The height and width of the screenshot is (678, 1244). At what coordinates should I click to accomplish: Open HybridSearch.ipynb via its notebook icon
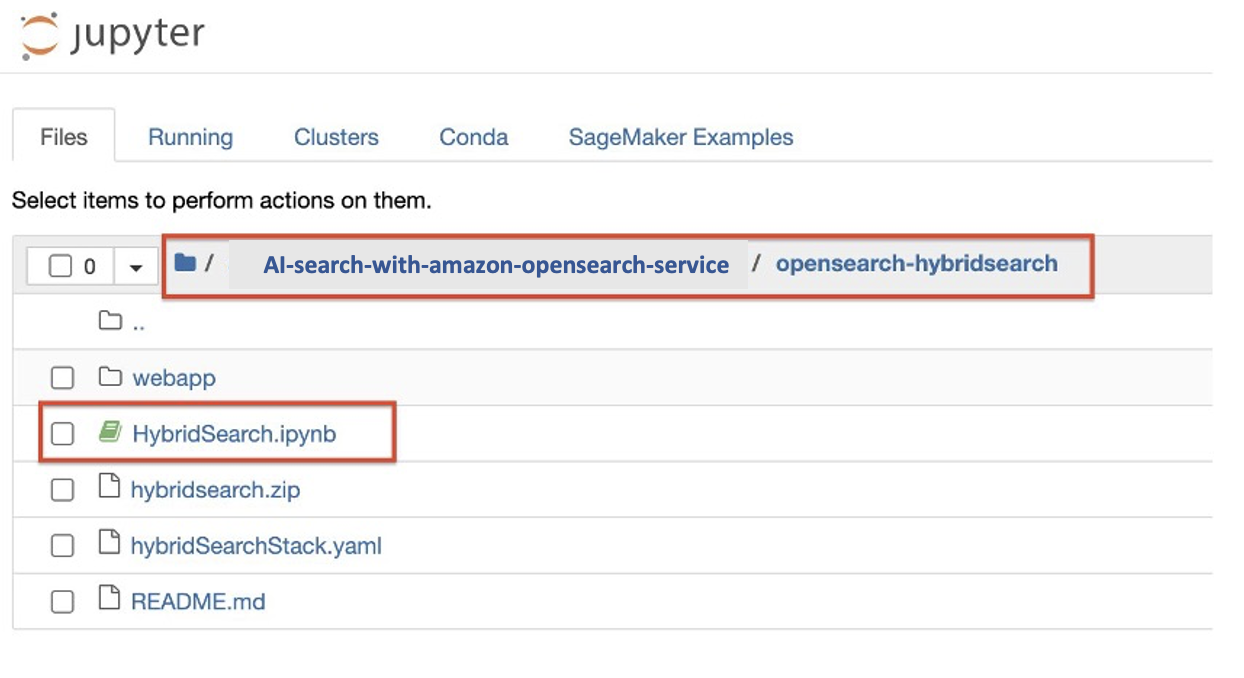[110, 433]
